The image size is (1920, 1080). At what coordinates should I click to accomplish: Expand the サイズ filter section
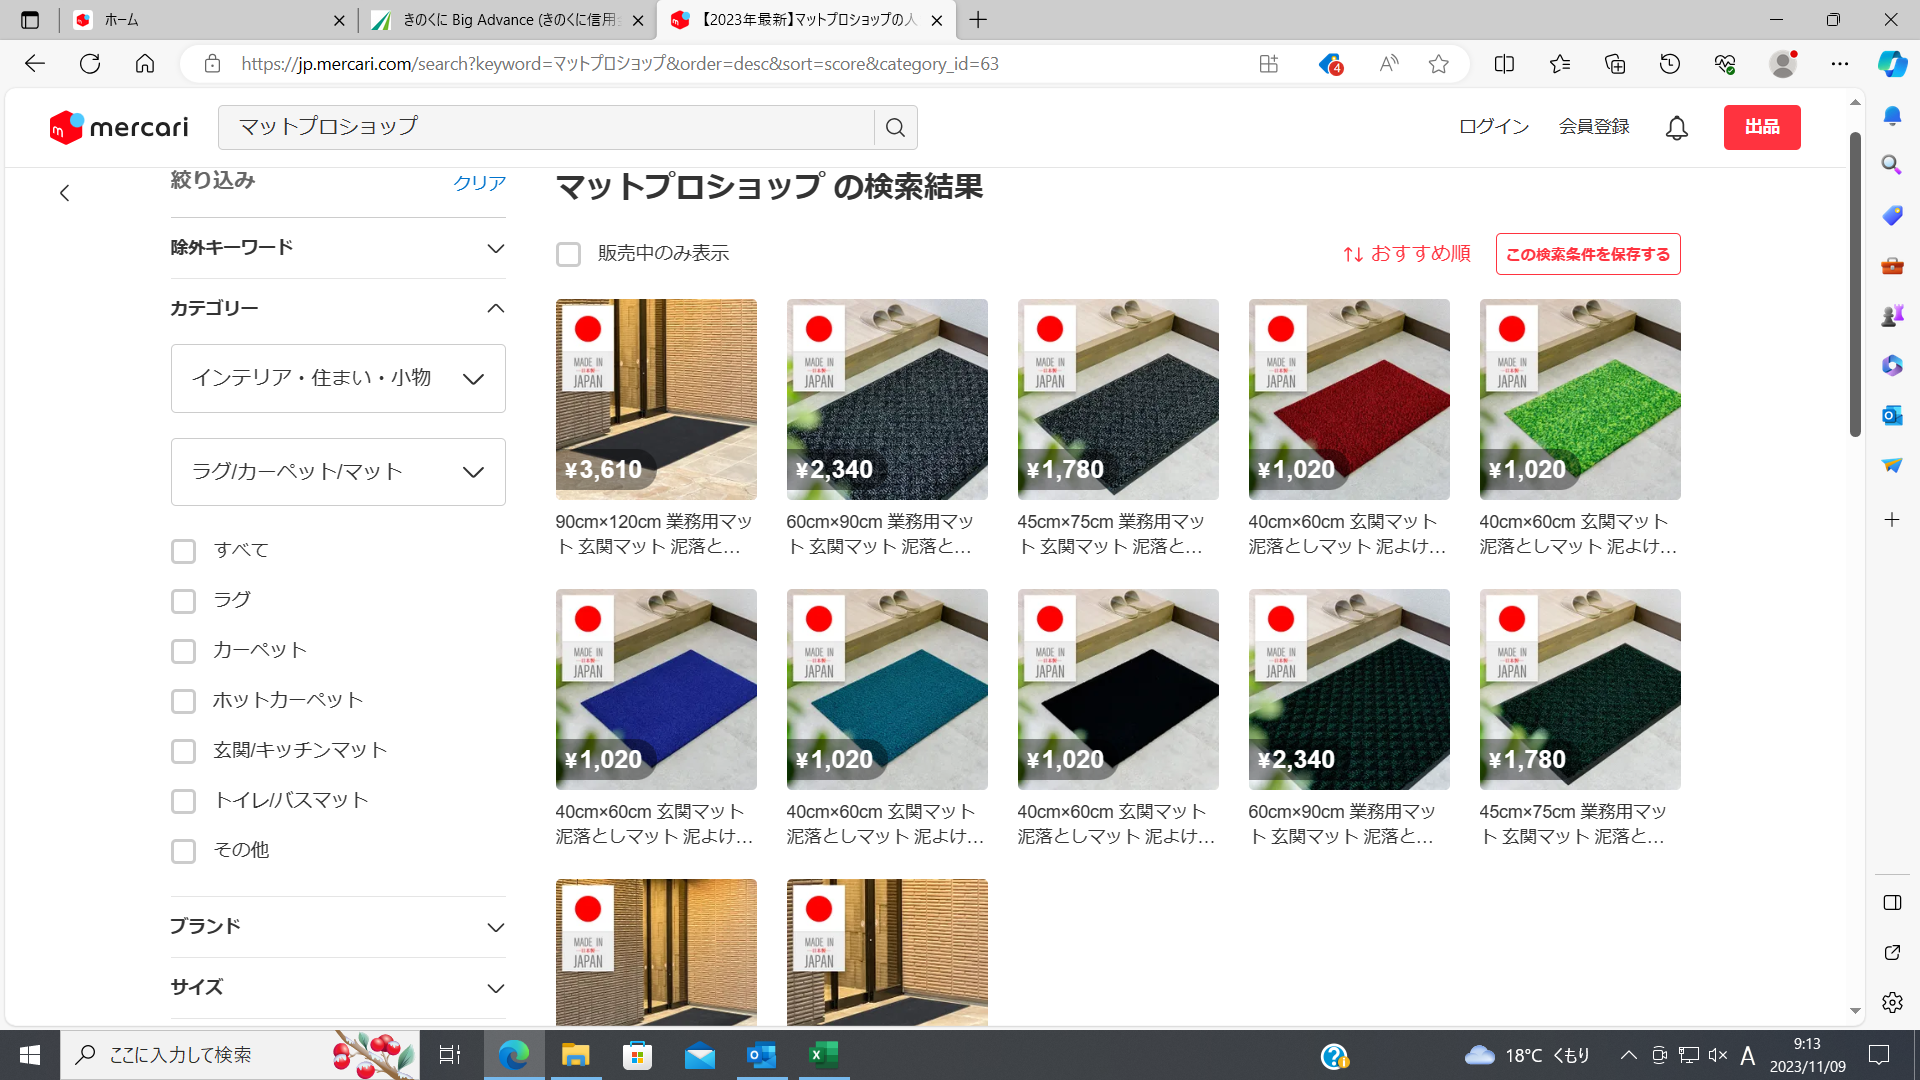tap(338, 988)
